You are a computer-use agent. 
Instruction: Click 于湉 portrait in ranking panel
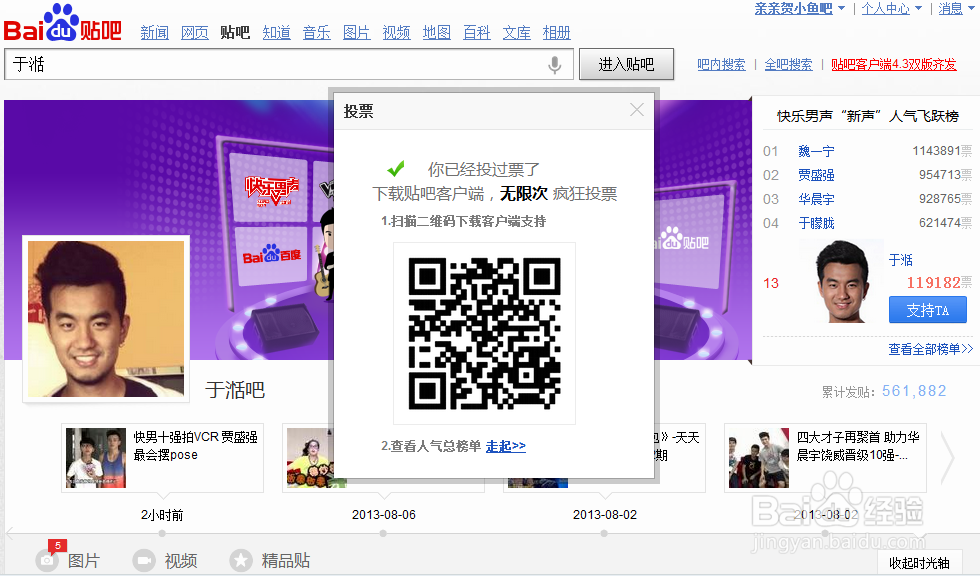[x=841, y=281]
